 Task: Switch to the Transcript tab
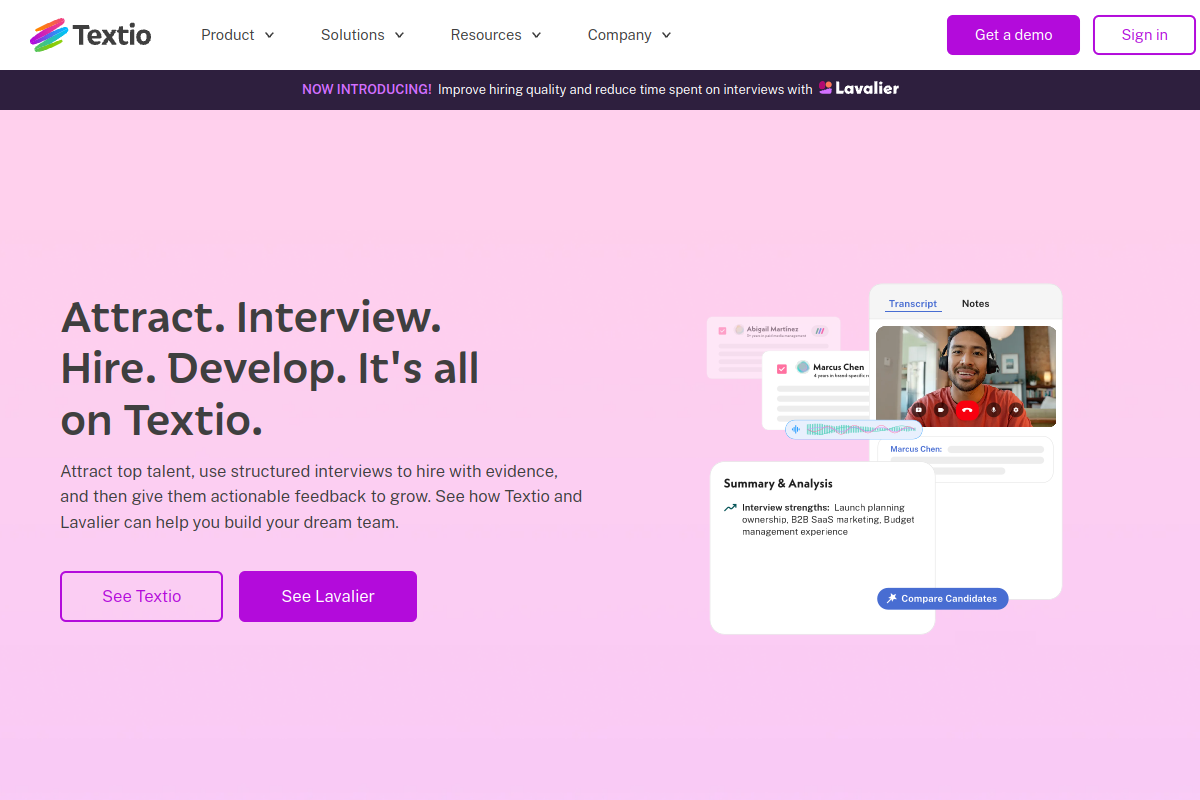click(x=913, y=304)
